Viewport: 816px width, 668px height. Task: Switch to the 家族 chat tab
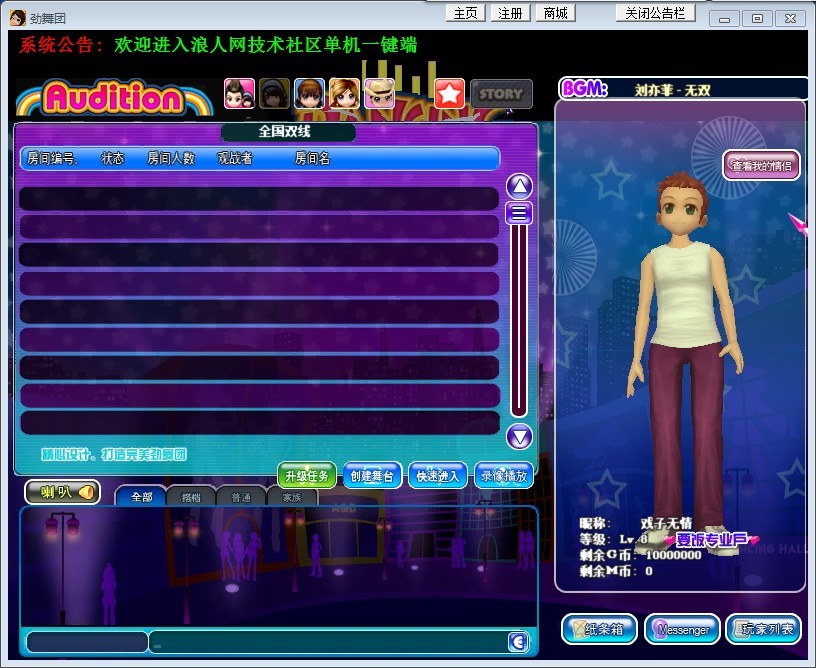pyautogui.click(x=291, y=497)
